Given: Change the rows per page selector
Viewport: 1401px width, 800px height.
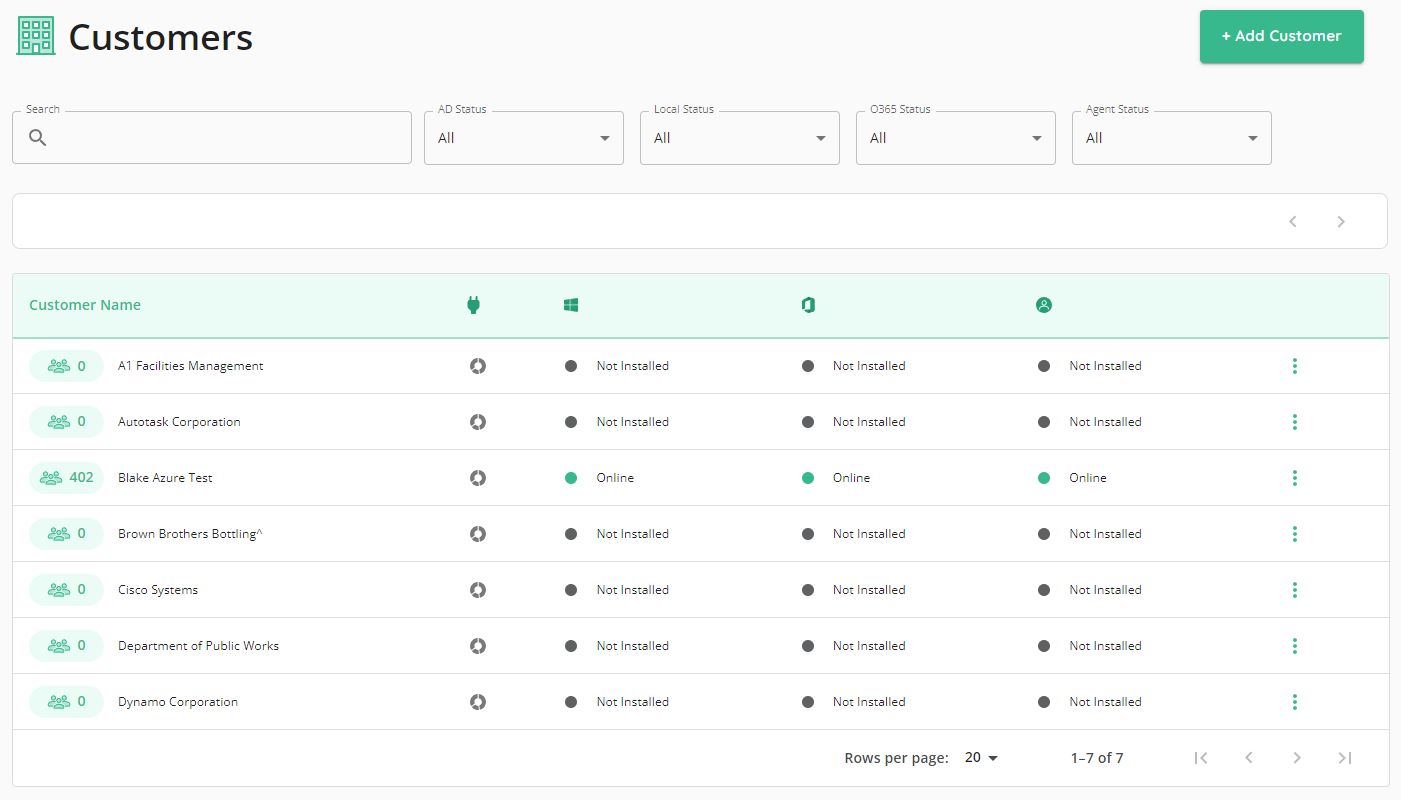Looking at the screenshot, I should [x=981, y=758].
